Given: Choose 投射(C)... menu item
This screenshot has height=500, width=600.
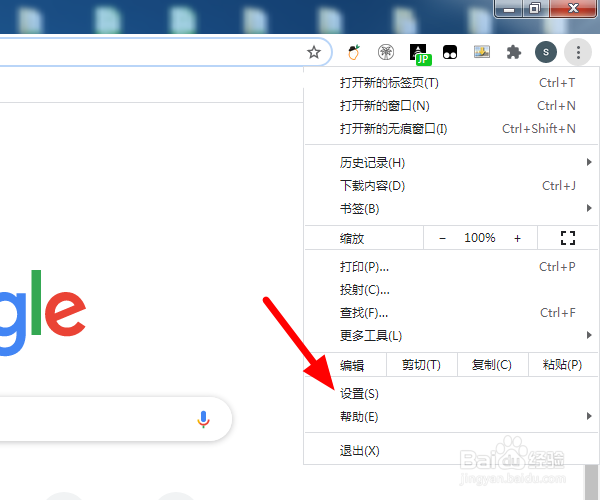Looking at the screenshot, I should click(451, 290).
